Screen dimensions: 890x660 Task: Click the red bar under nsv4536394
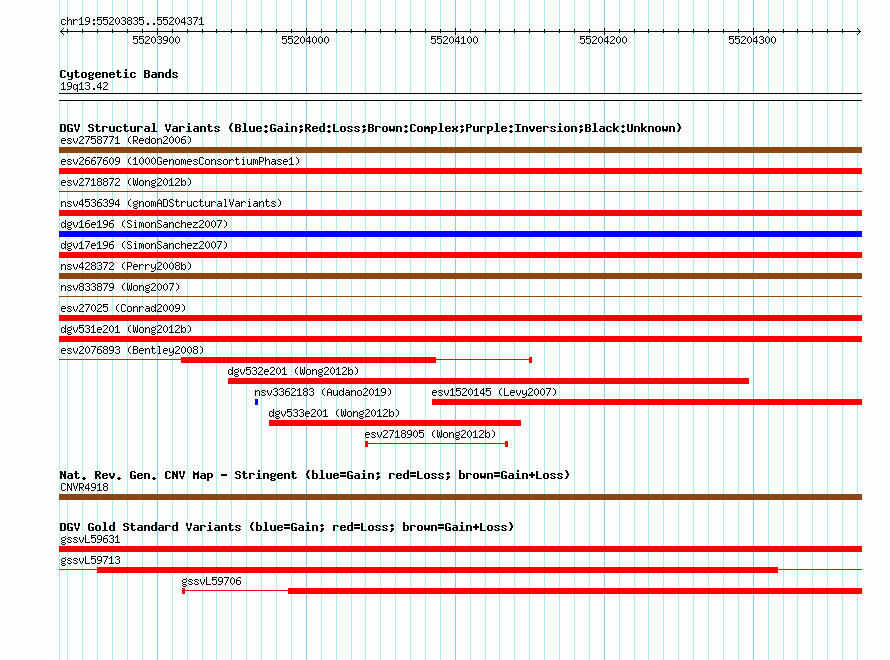[460, 213]
